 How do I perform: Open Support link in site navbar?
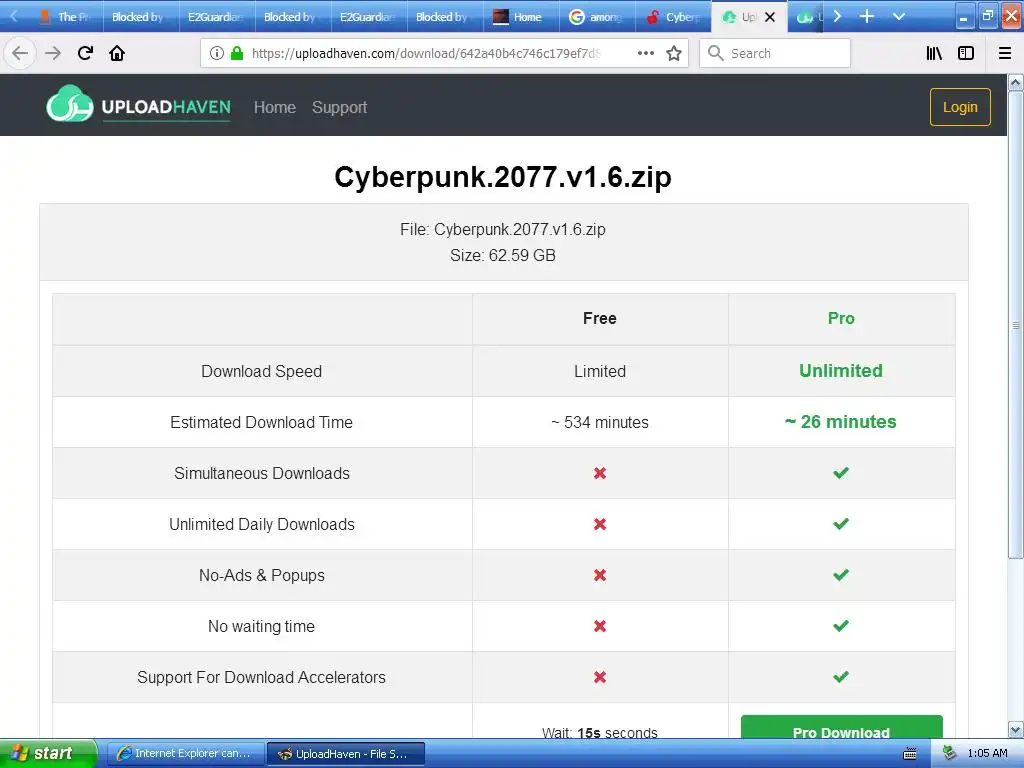tap(340, 107)
